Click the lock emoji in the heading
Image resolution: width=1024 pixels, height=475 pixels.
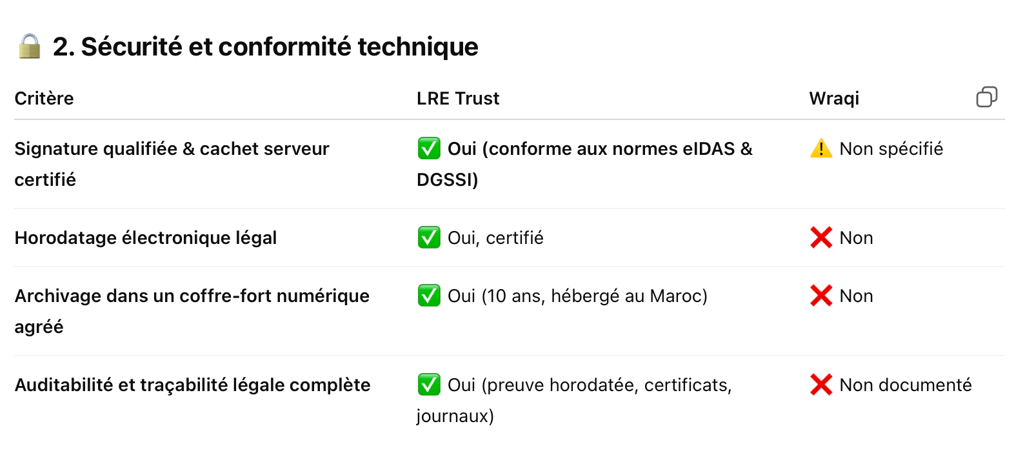tap(29, 46)
